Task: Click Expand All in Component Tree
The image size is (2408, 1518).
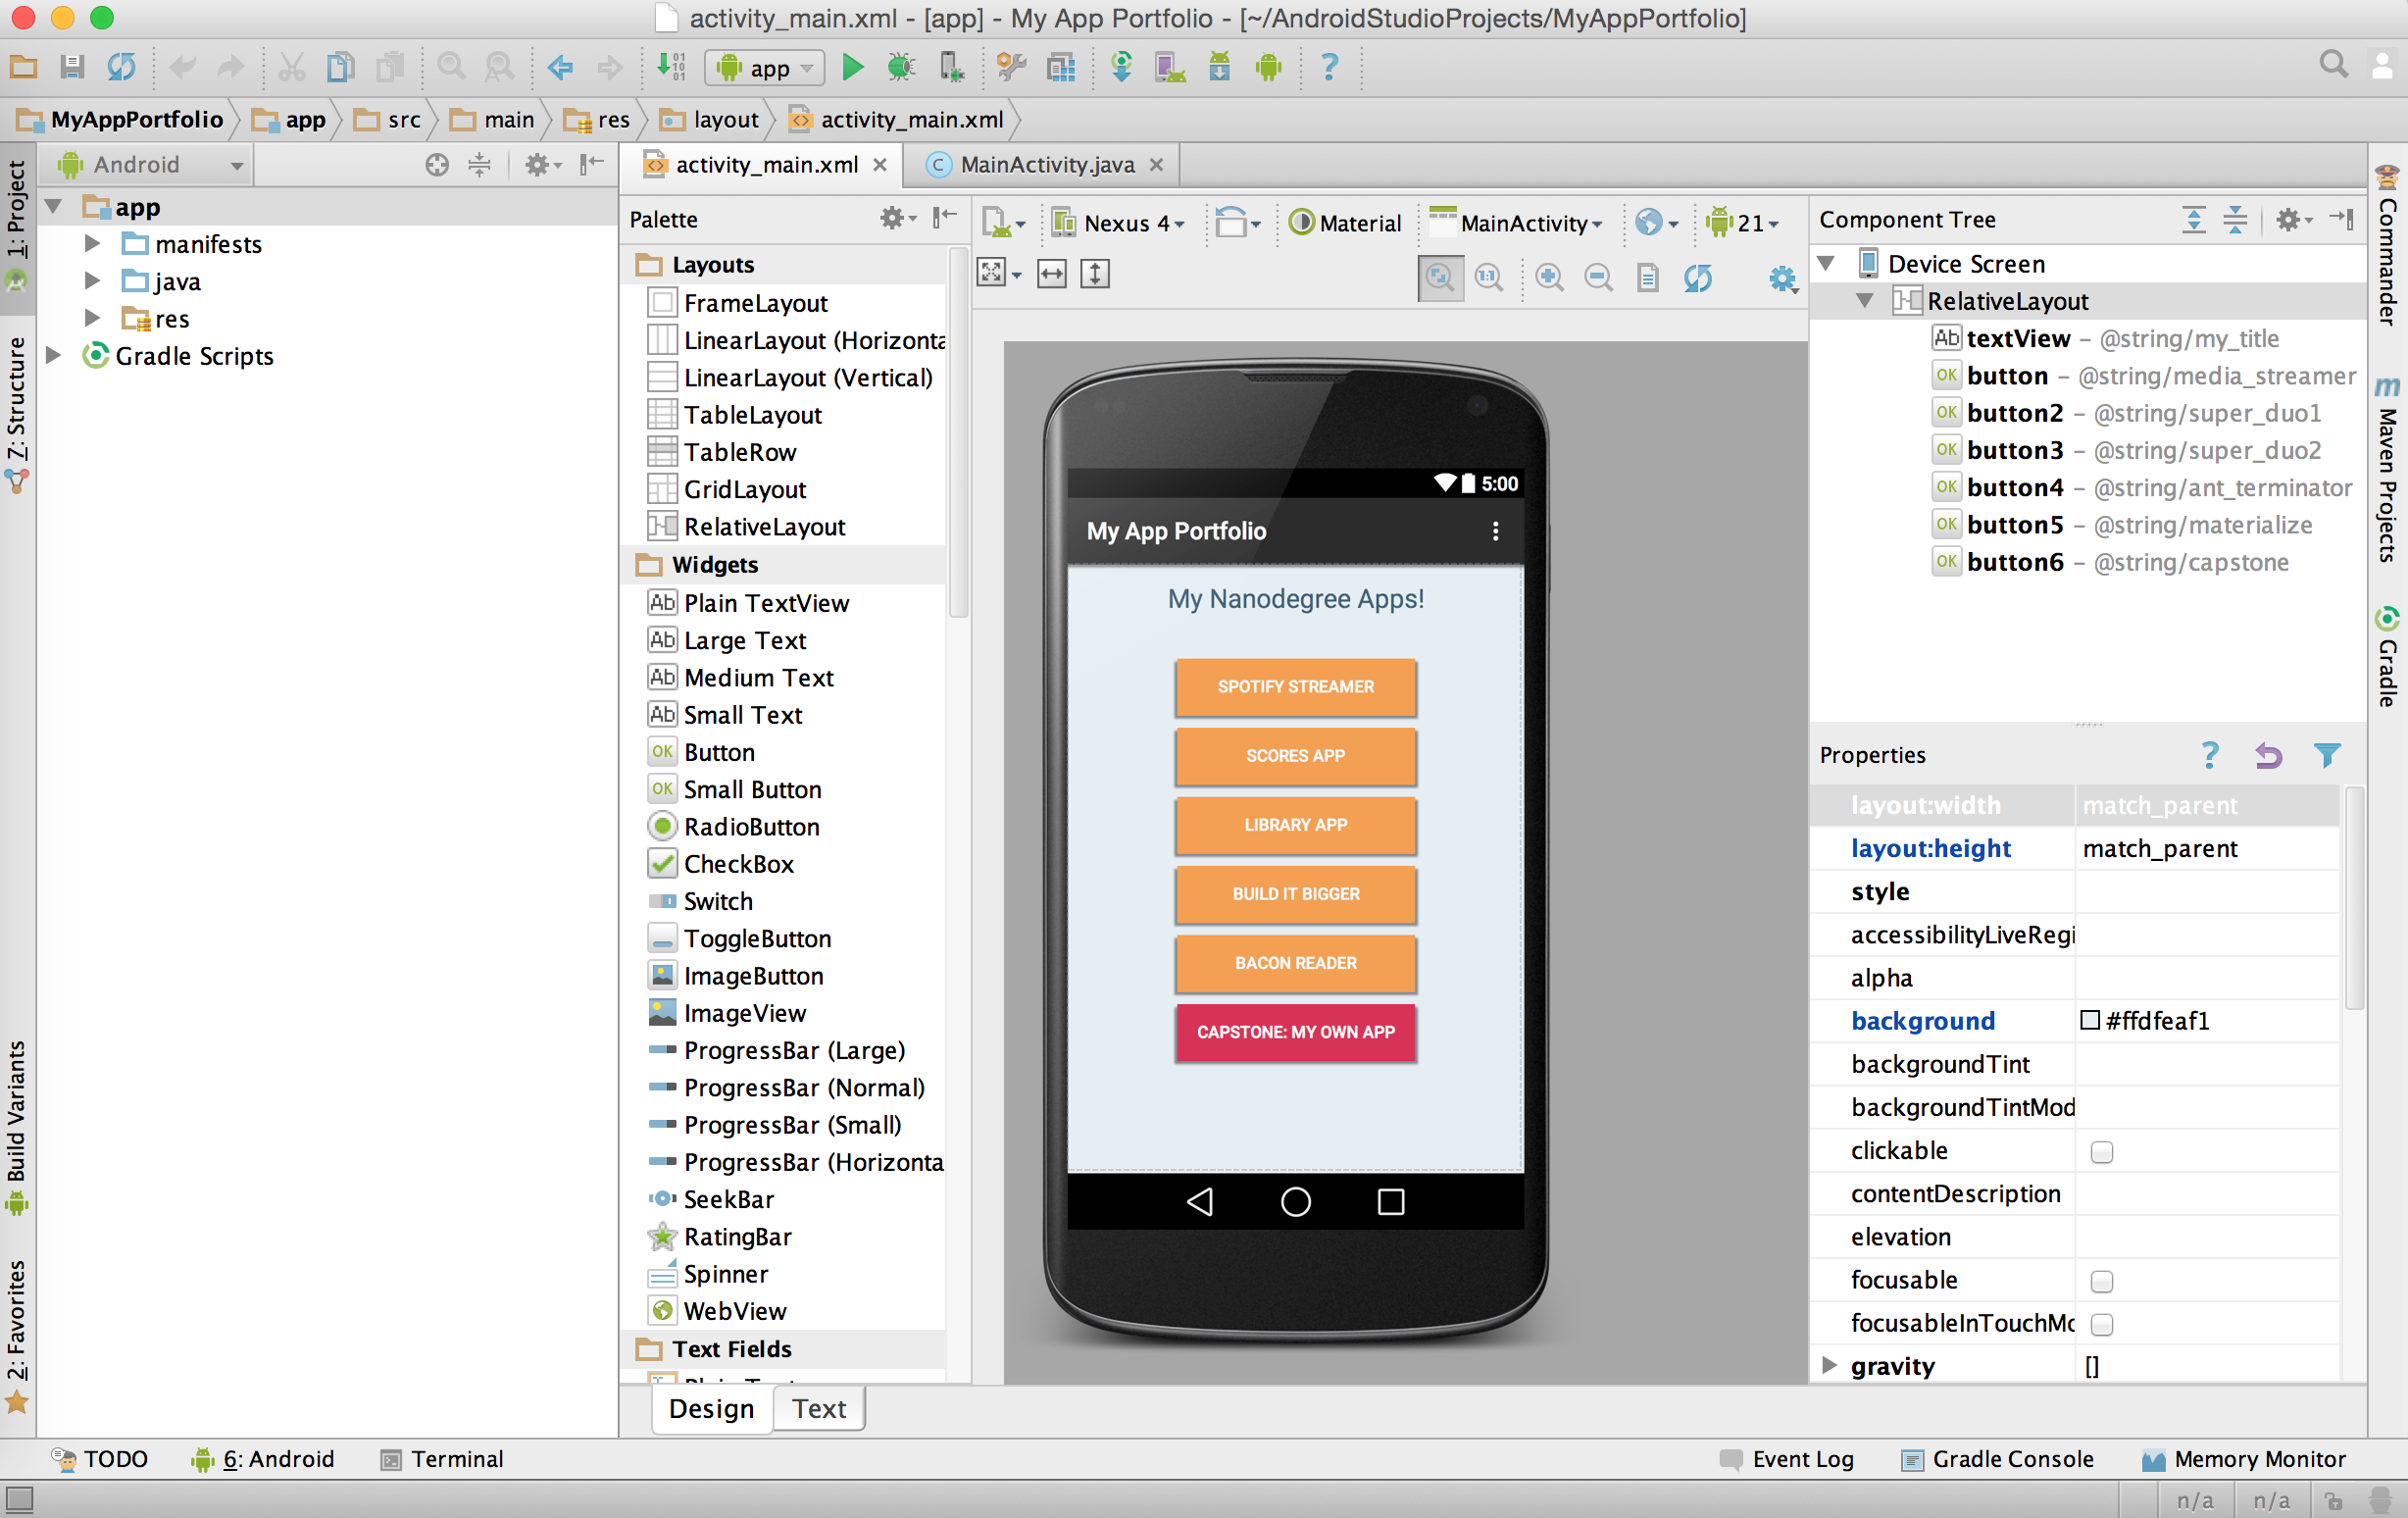Action: point(2193,220)
